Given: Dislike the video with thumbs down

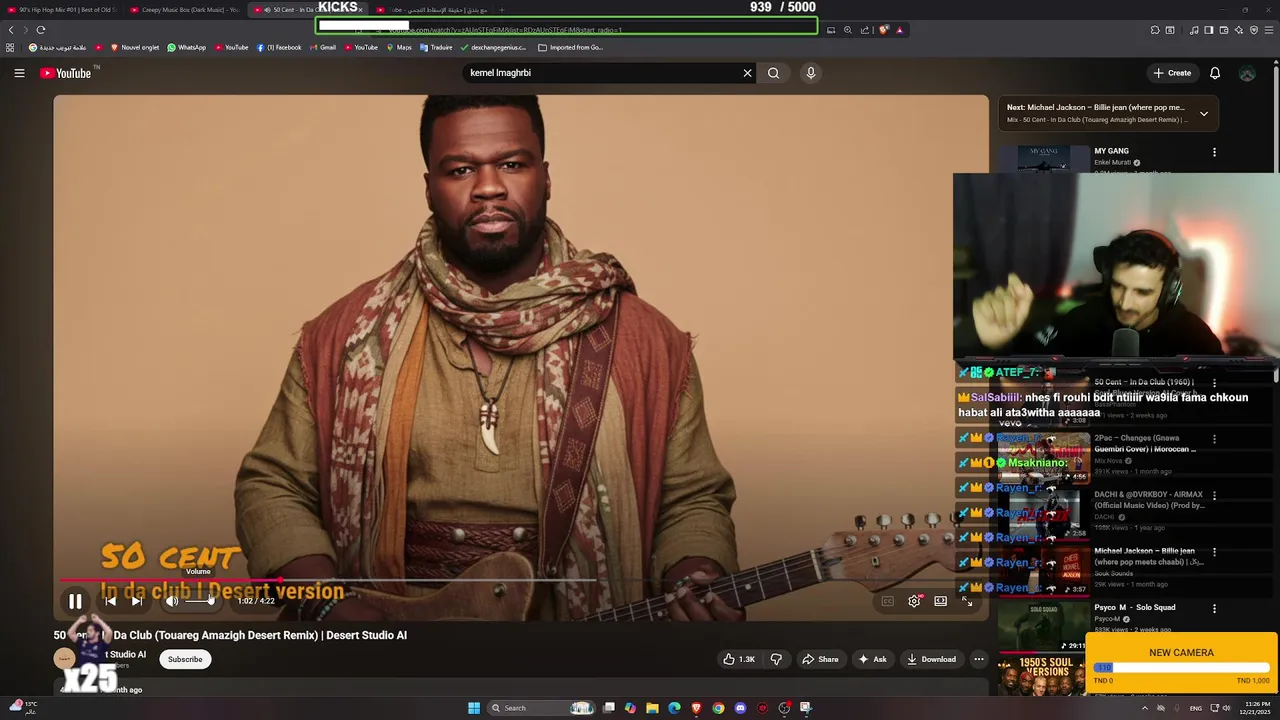Looking at the screenshot, I should [776, 659].
